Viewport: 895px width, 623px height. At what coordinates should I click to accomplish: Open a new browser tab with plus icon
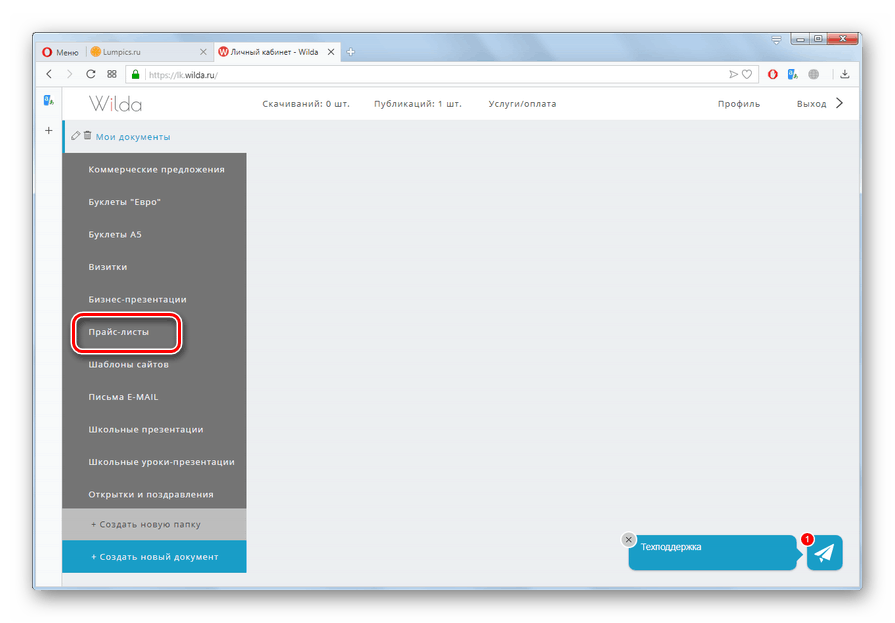[350, 52]
